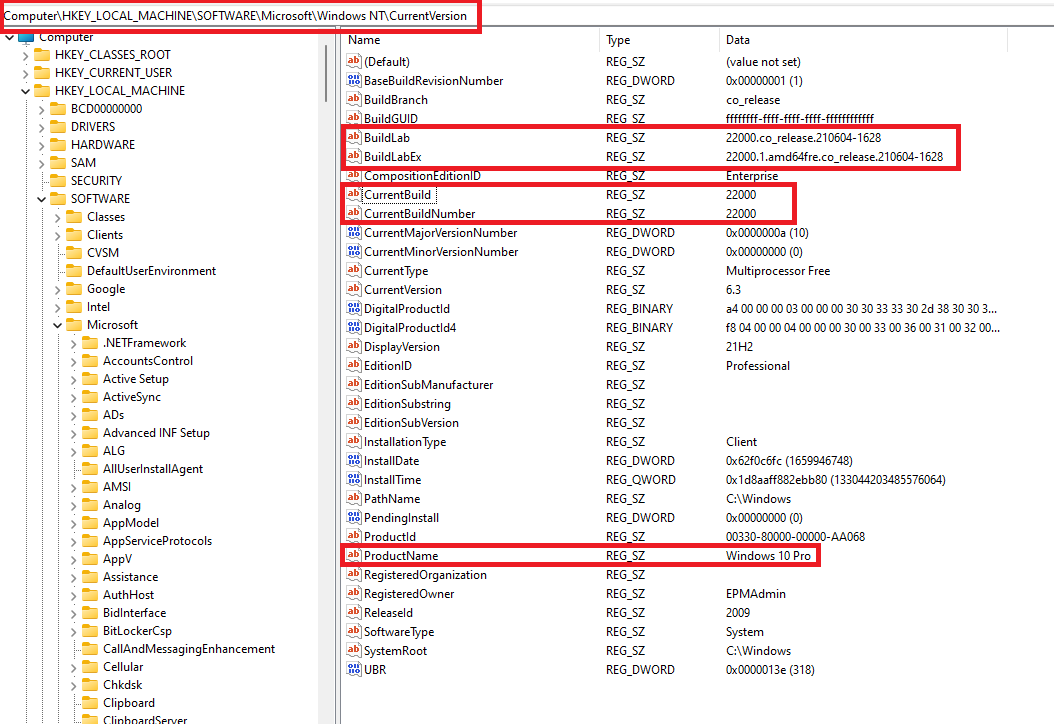This screenshot has width=1054, height=724.
Task: Expand the HKEY_CLASSES_ROOT tree node
Action: tap(25, 55)
